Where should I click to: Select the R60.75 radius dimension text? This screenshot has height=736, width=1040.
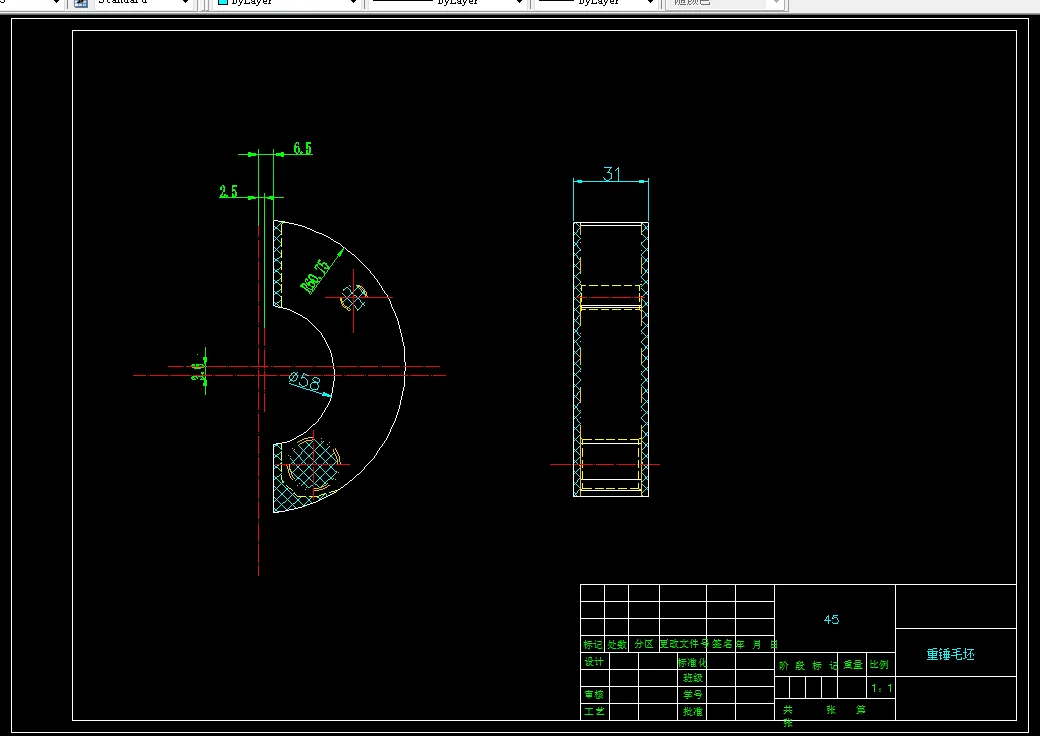click(316, 276)
